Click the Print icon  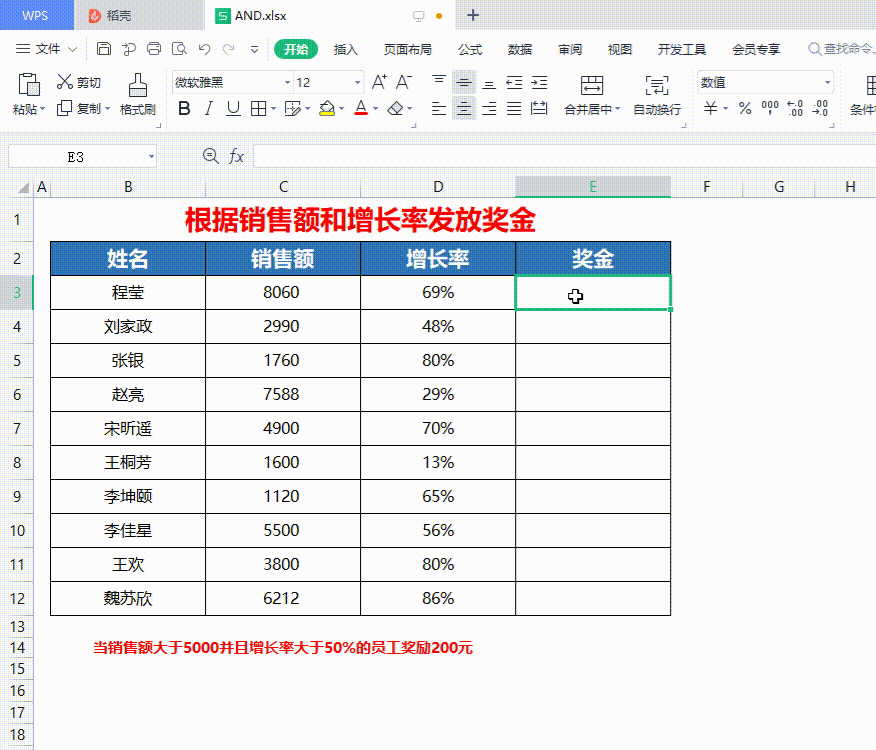pos(154,49)
